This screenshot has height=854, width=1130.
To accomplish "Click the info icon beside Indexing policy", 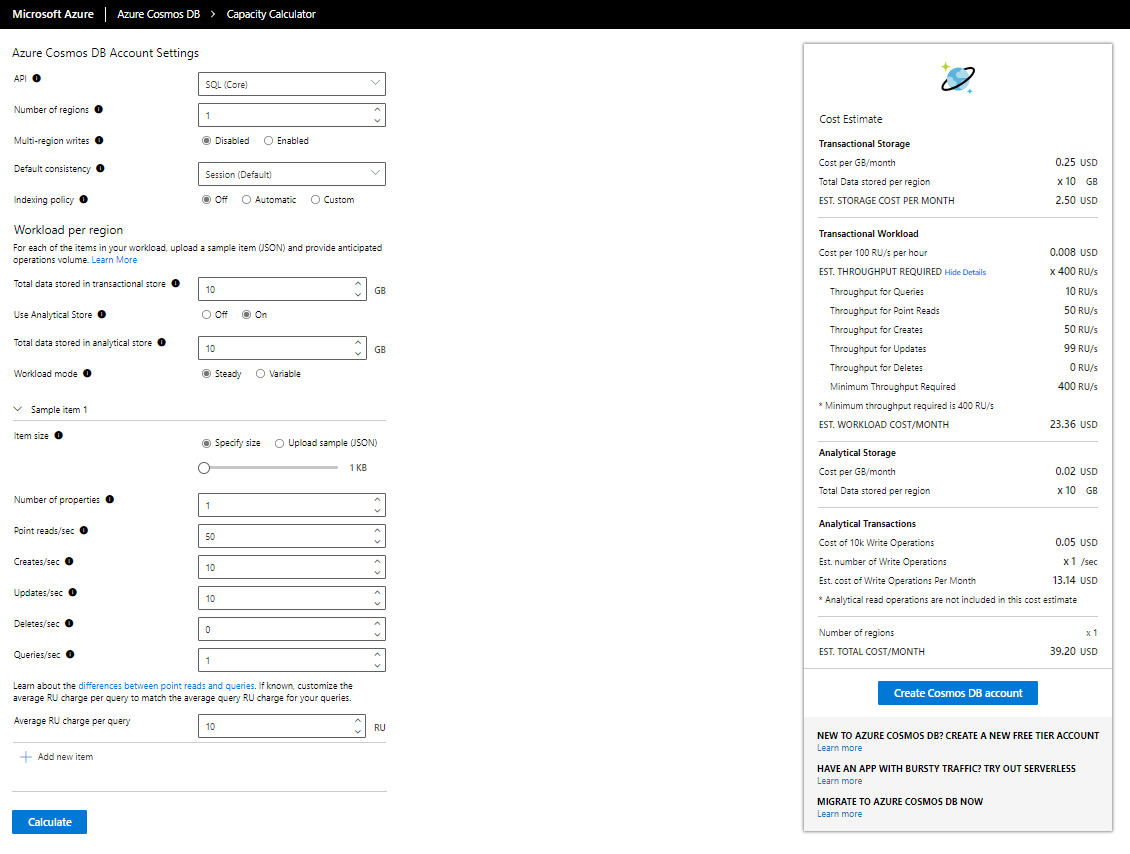I will 84,200.
